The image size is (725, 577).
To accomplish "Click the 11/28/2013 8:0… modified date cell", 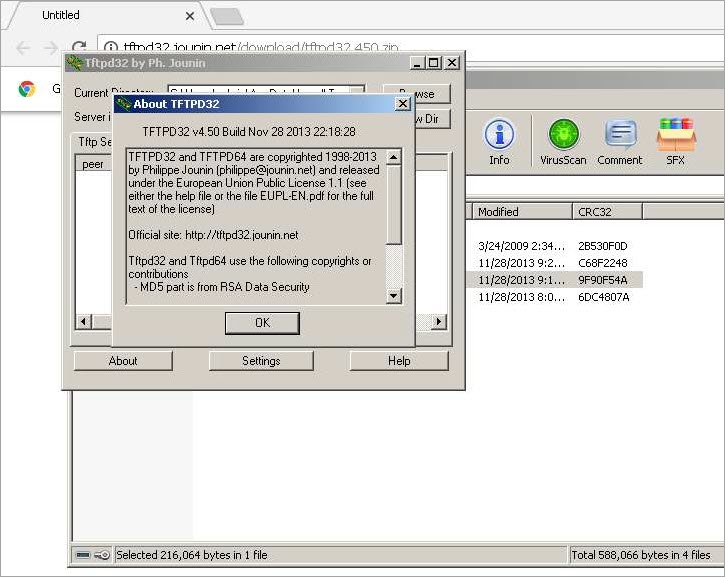I will pos(522,297).
